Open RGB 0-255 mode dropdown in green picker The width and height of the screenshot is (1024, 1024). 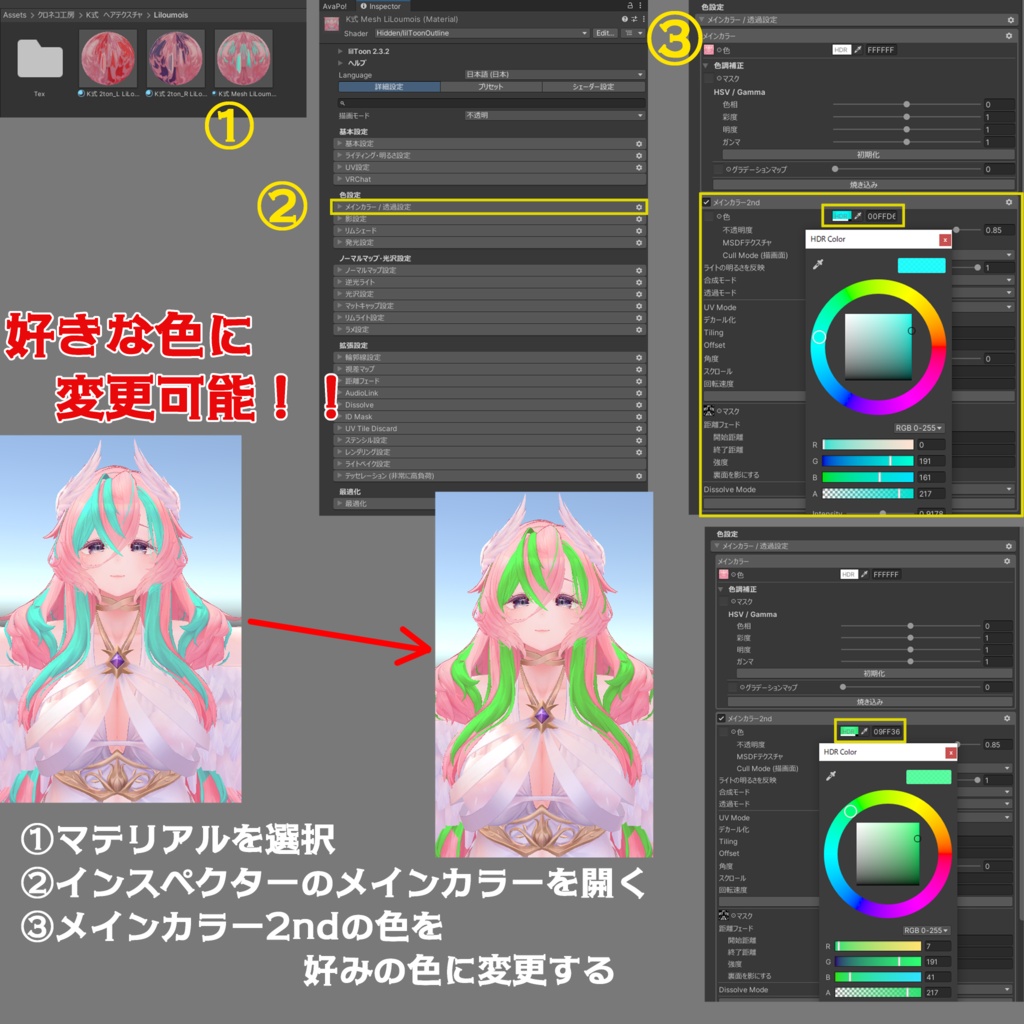[925, 930]
